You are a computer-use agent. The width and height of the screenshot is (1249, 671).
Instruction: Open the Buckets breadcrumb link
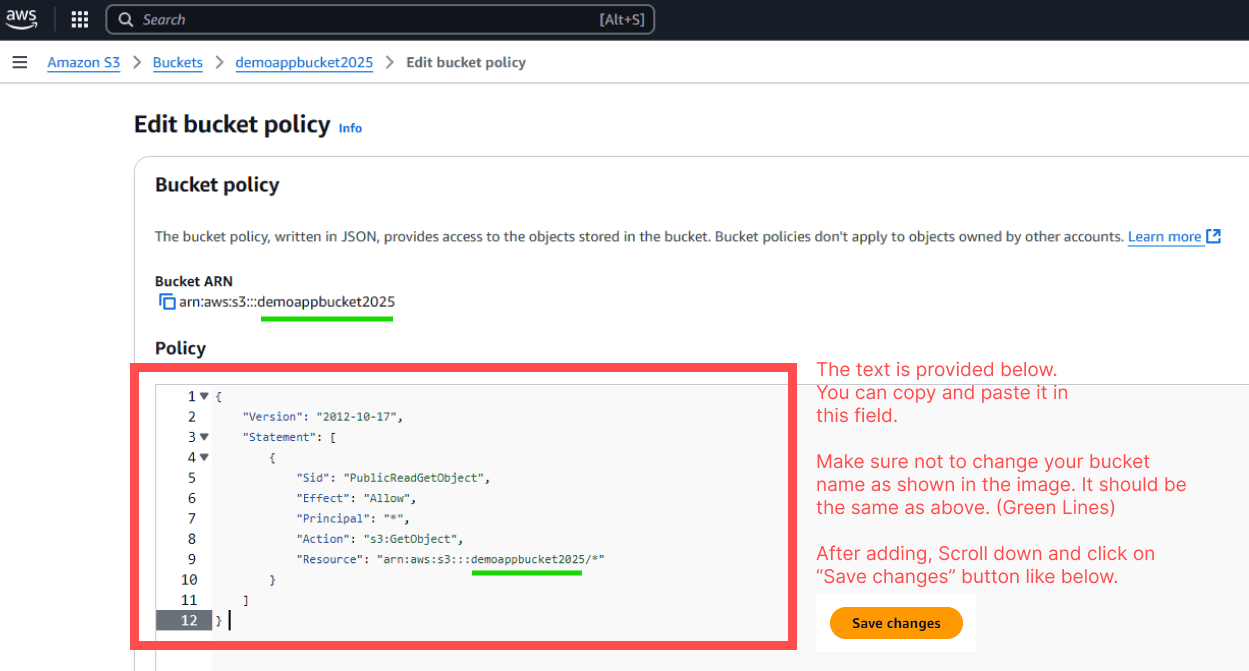tap(177, 62)
